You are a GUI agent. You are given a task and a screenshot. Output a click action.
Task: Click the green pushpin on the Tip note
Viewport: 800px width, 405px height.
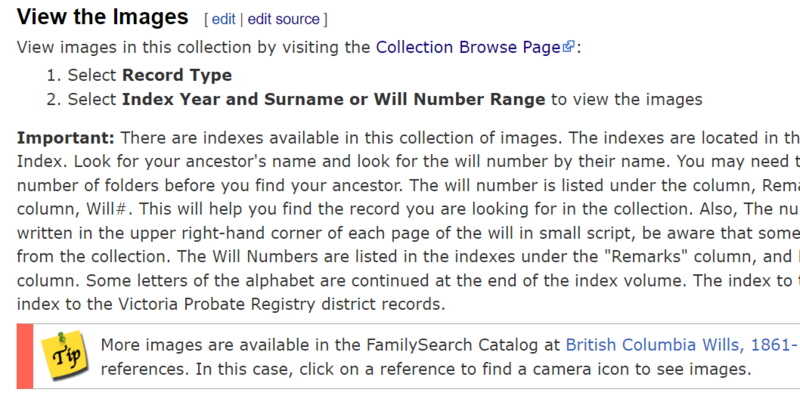point(63,337)
